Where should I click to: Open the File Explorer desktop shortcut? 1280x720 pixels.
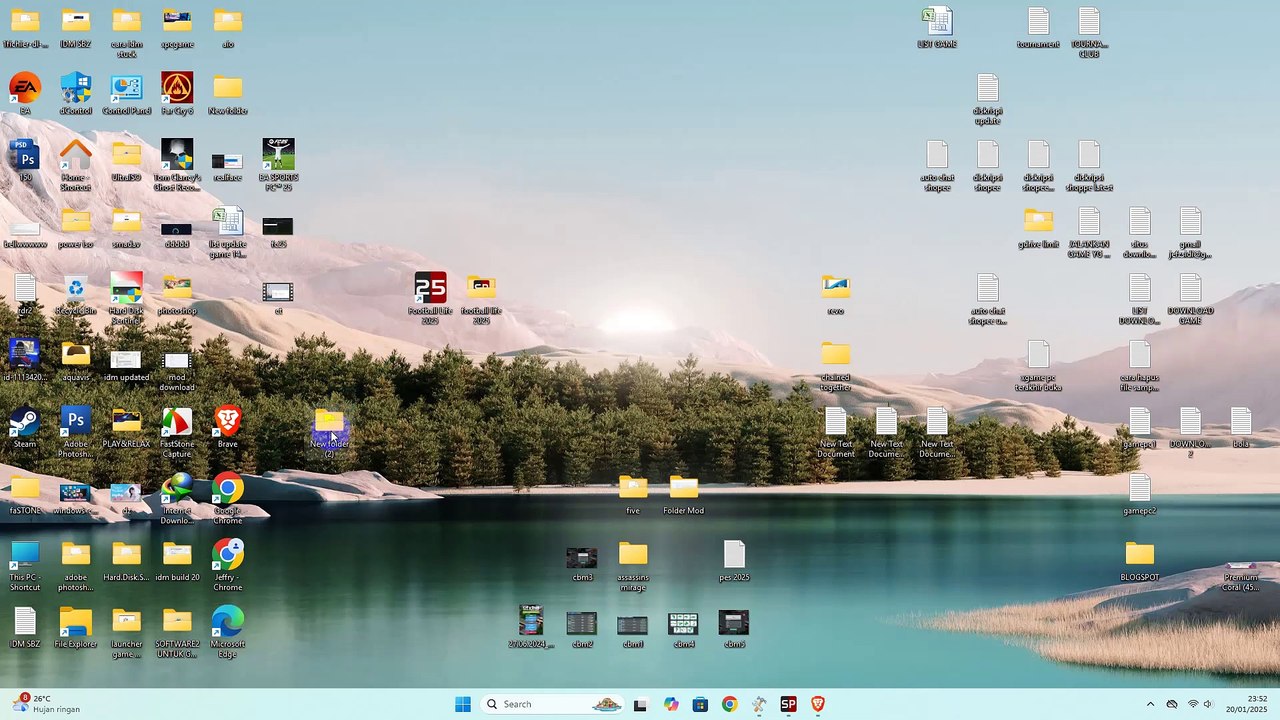[x=76, y=622]
